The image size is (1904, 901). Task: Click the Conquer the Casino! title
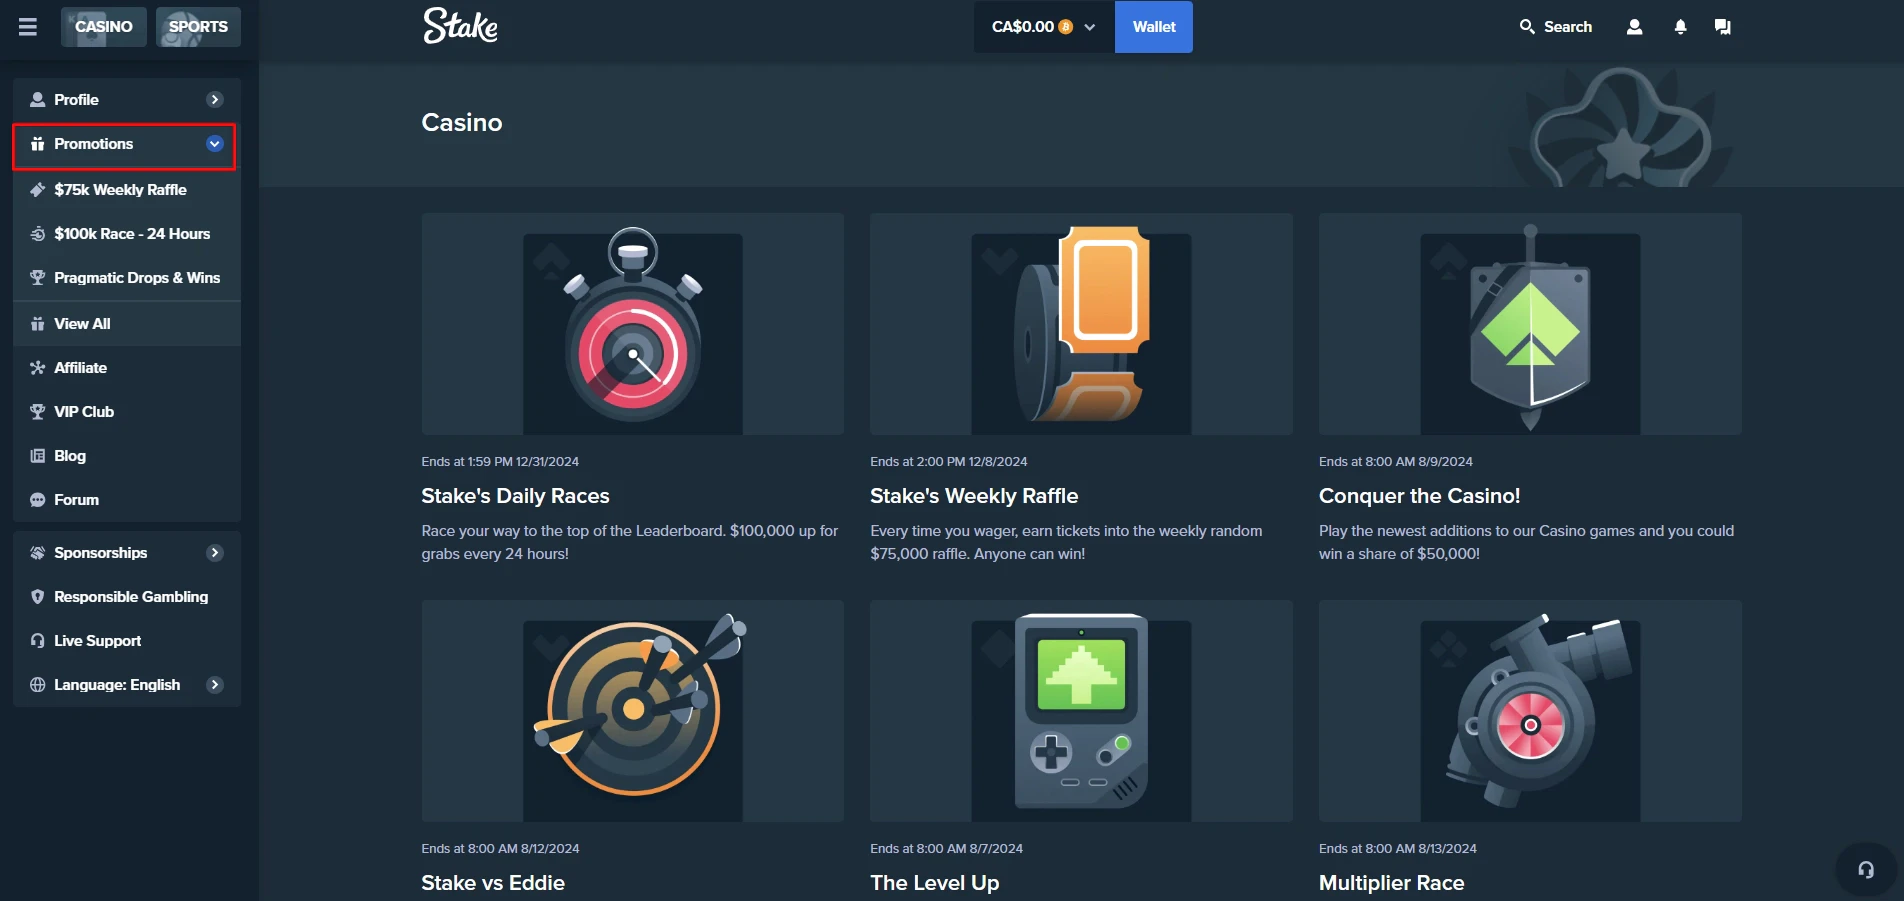tap(1419, 496)
